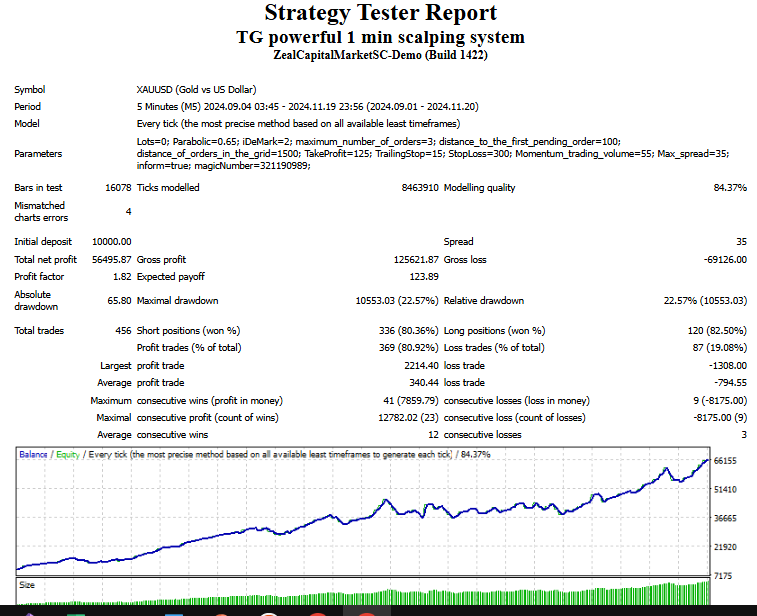This screenshot has width=757, height=616.
Task: Select Total net profit value 56495.87
Action: point(112,260)
